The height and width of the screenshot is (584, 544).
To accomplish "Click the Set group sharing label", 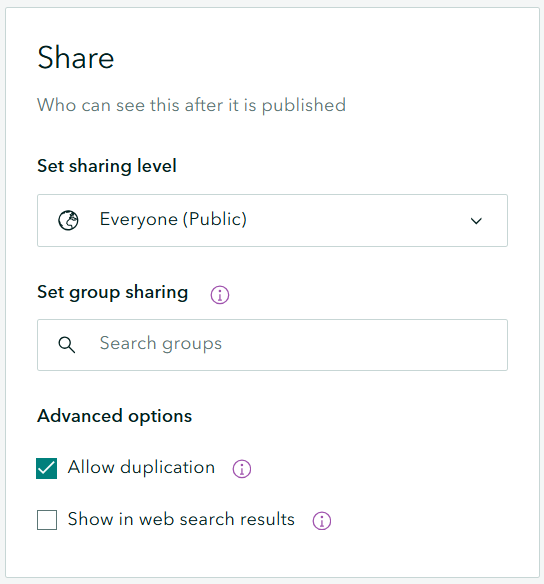I will (x=112, y=292).
